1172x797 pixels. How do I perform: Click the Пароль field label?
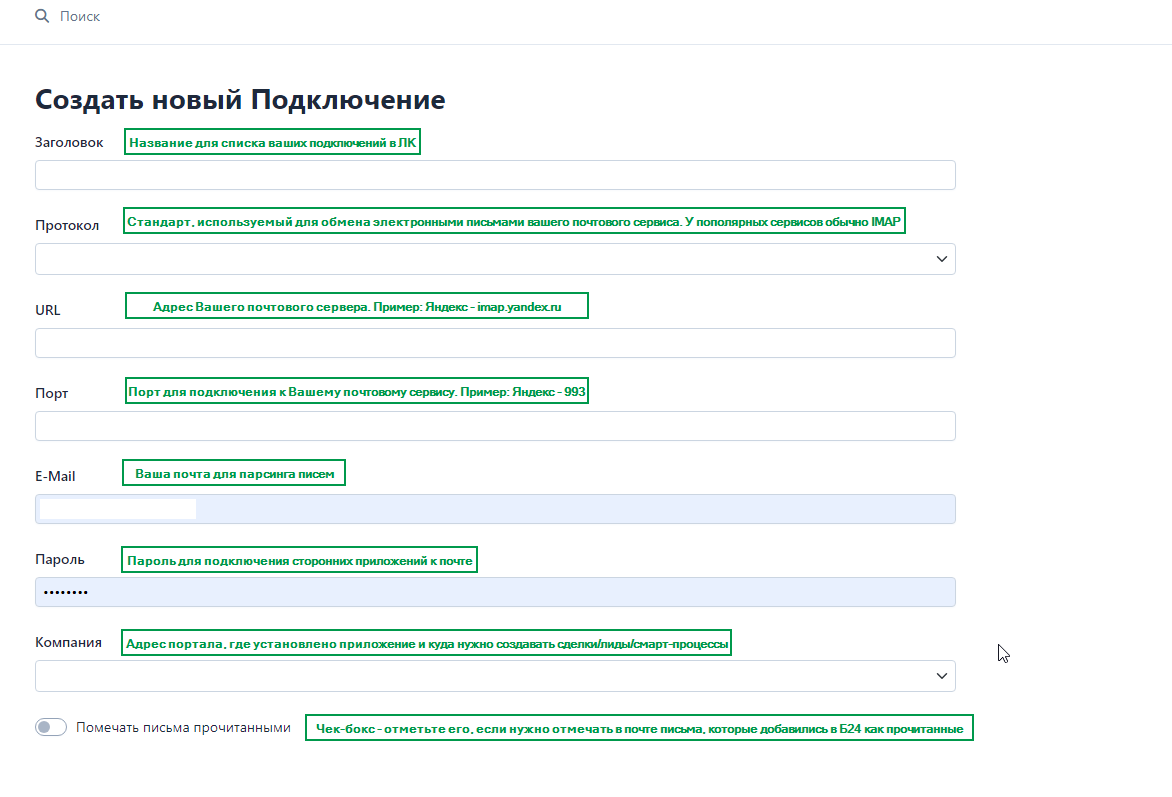click(60, 559)
